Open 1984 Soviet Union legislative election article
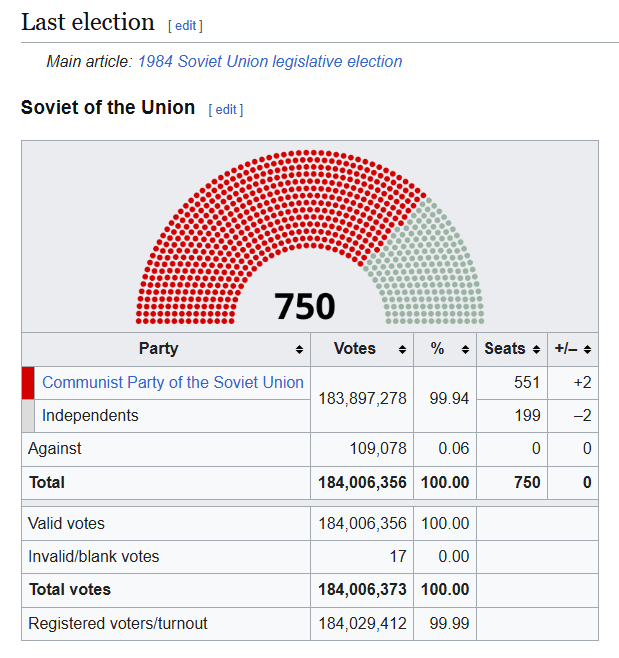The image size is (619, 658). [270, 62]
